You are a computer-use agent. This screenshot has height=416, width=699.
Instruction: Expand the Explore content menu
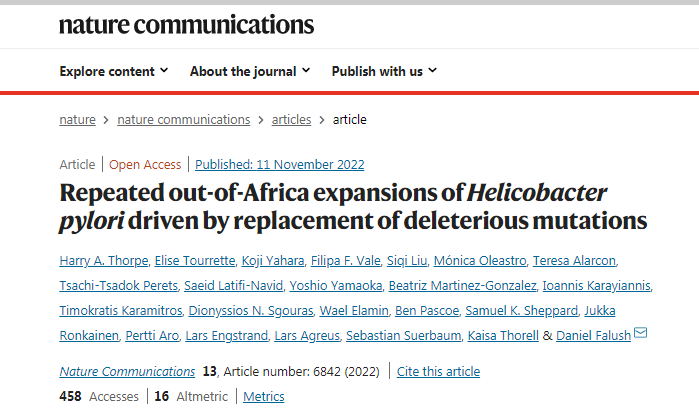coord(114,71)
